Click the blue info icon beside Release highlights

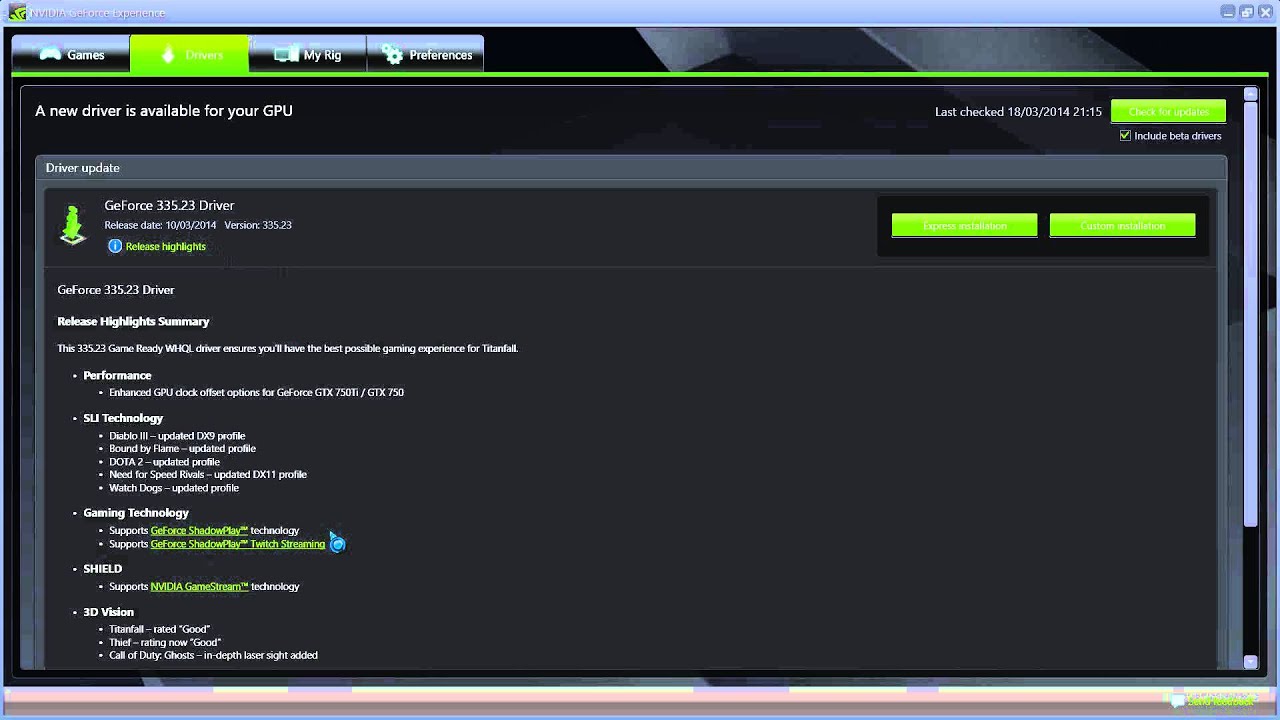click(115, 246)
